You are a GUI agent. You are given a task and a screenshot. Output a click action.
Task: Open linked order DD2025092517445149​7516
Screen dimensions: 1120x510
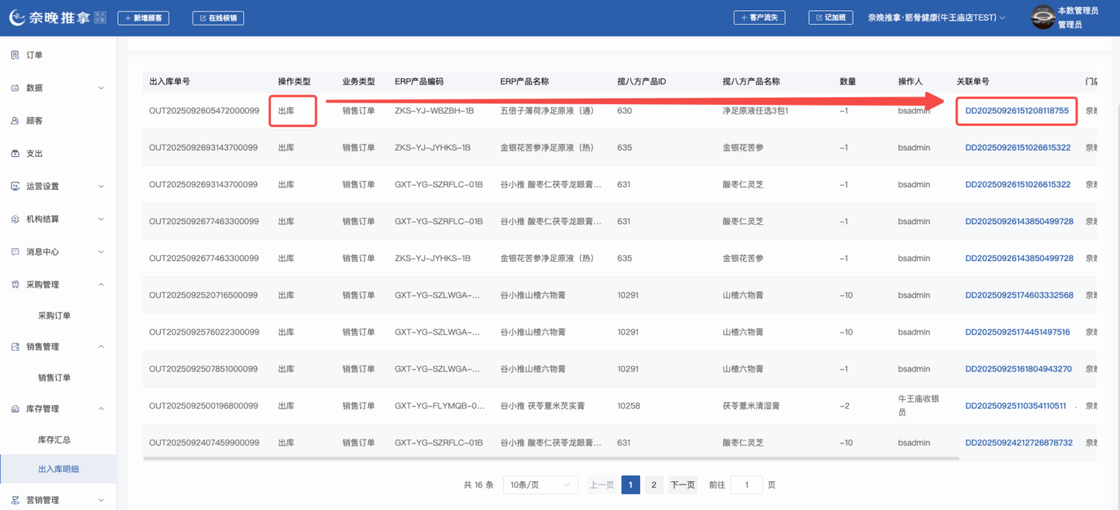(x=1017, y=332)
